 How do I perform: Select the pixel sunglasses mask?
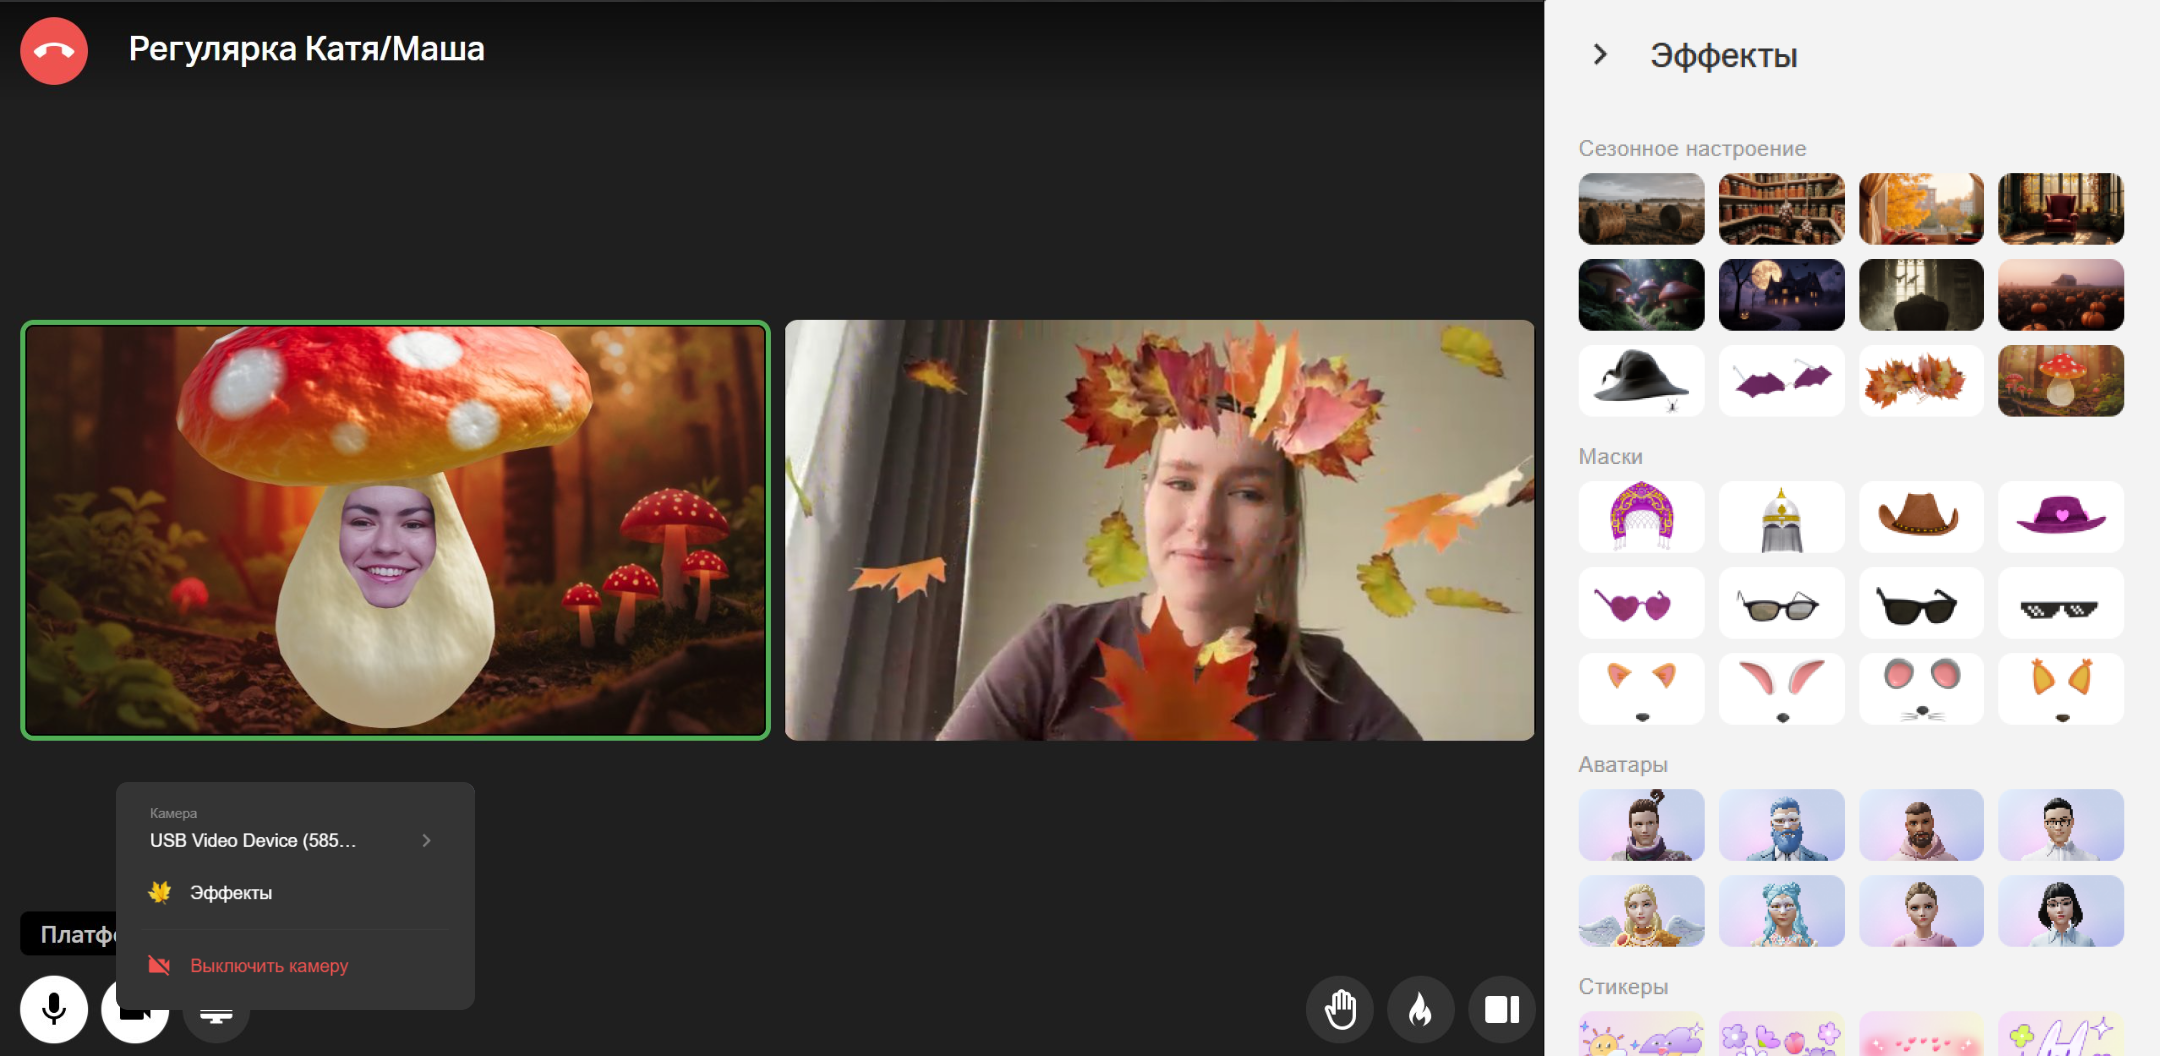[2060, 603]
